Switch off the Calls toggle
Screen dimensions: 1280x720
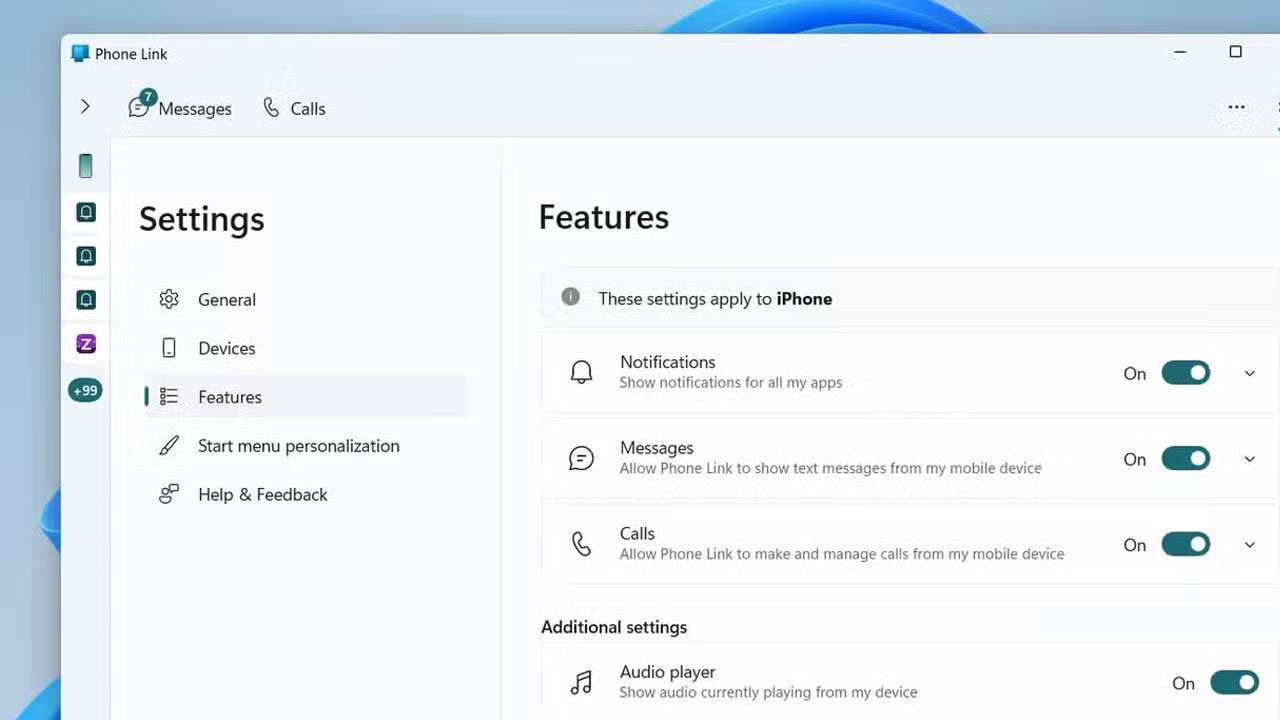pyautogui.click(x=1185, y=545)
